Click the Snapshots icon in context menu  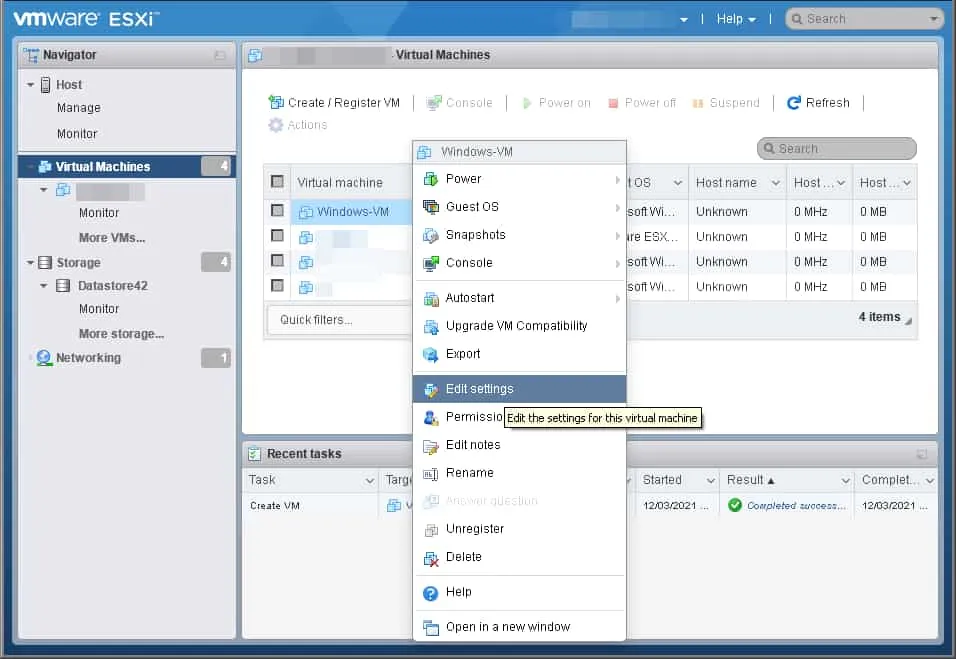[x=431, y=235]
